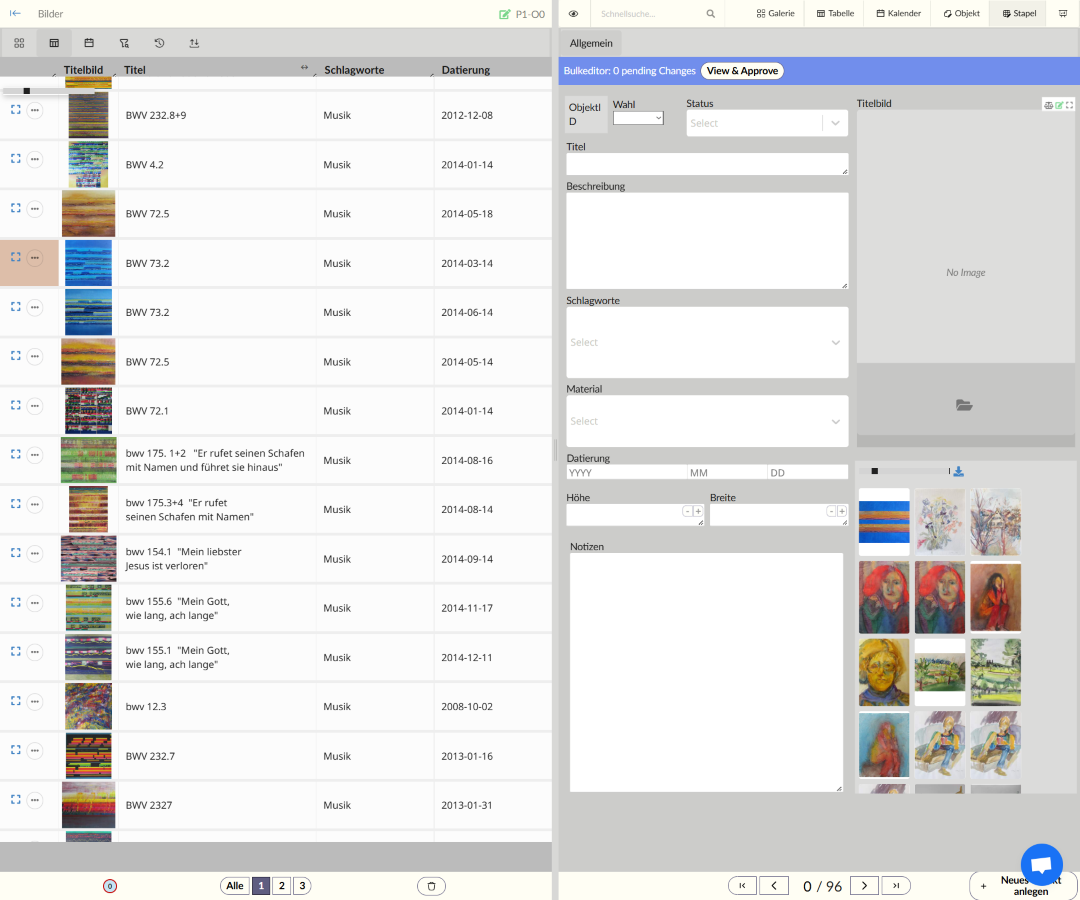Click the trash icon in bottom bar

[x=431, y=886]
